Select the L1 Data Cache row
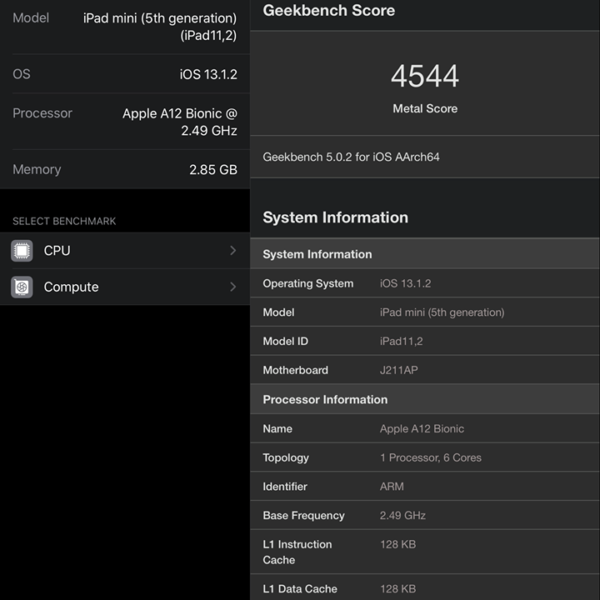The width and height of the screenshot is (600, 600). click(425, 589)
